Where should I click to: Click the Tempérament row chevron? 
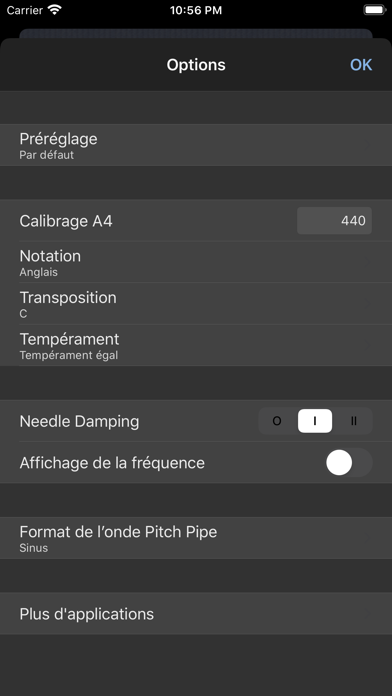pos(368,345)
